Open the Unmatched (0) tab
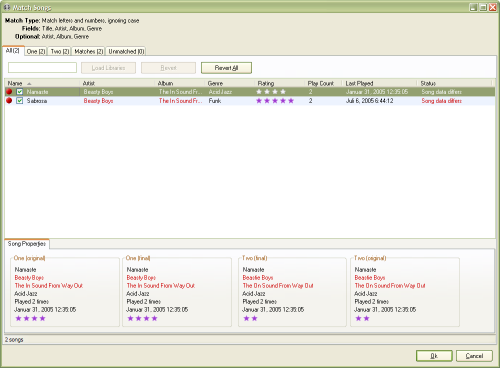Image resolution: width=500 pixels, height=368 pixels. pos(126,51)
